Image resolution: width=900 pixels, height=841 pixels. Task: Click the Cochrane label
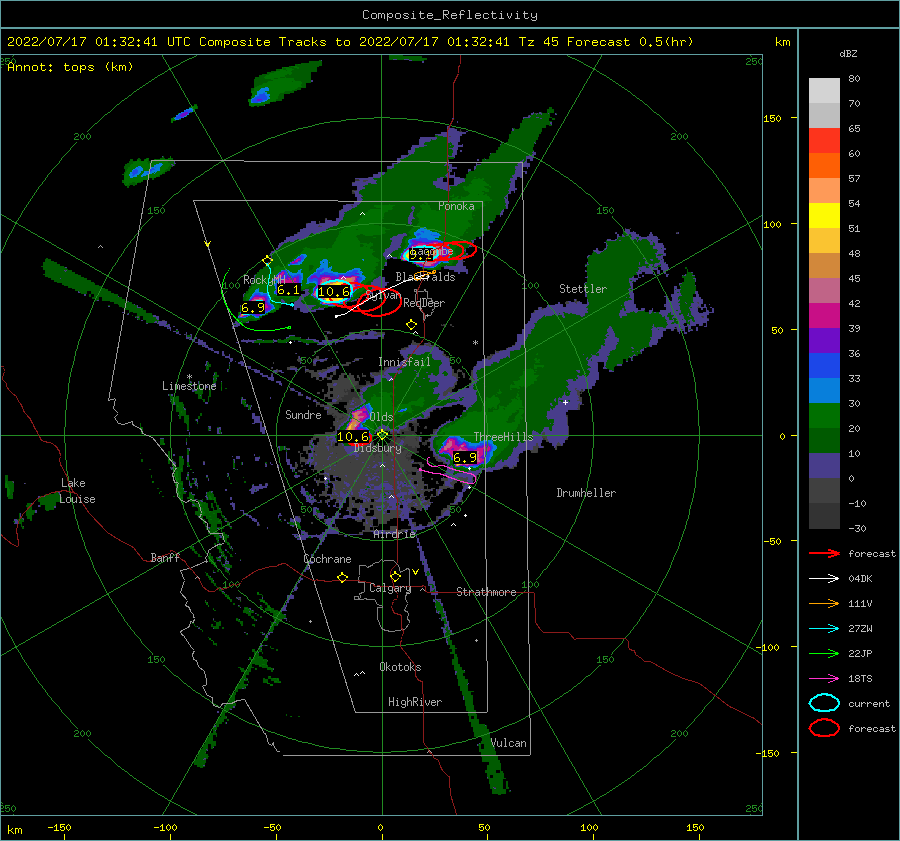(x=327, y=559)
